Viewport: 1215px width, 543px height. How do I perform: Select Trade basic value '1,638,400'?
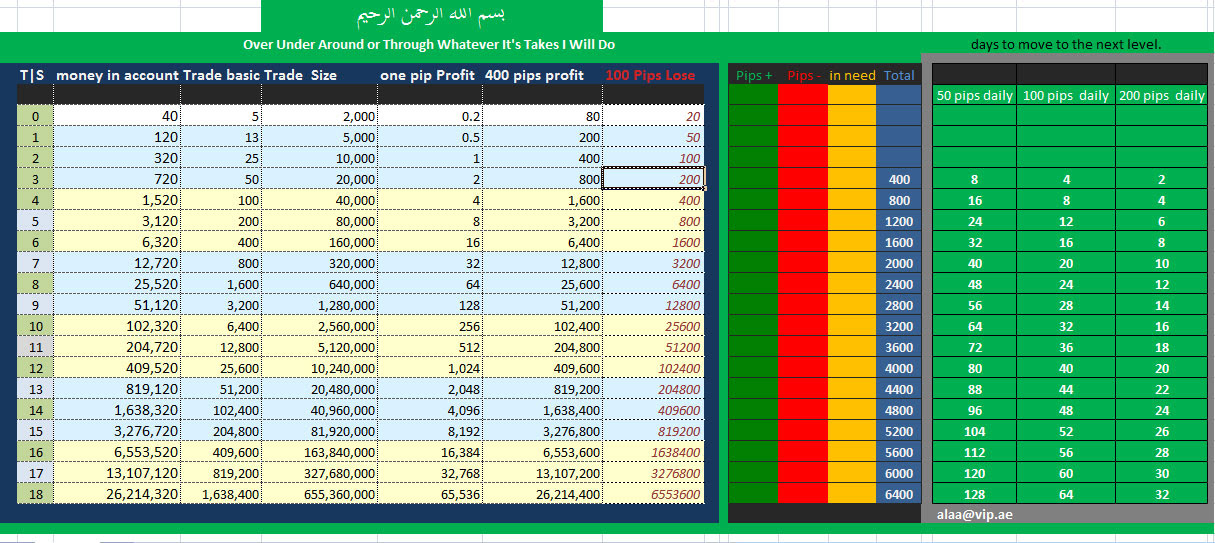tap(222, 494)
